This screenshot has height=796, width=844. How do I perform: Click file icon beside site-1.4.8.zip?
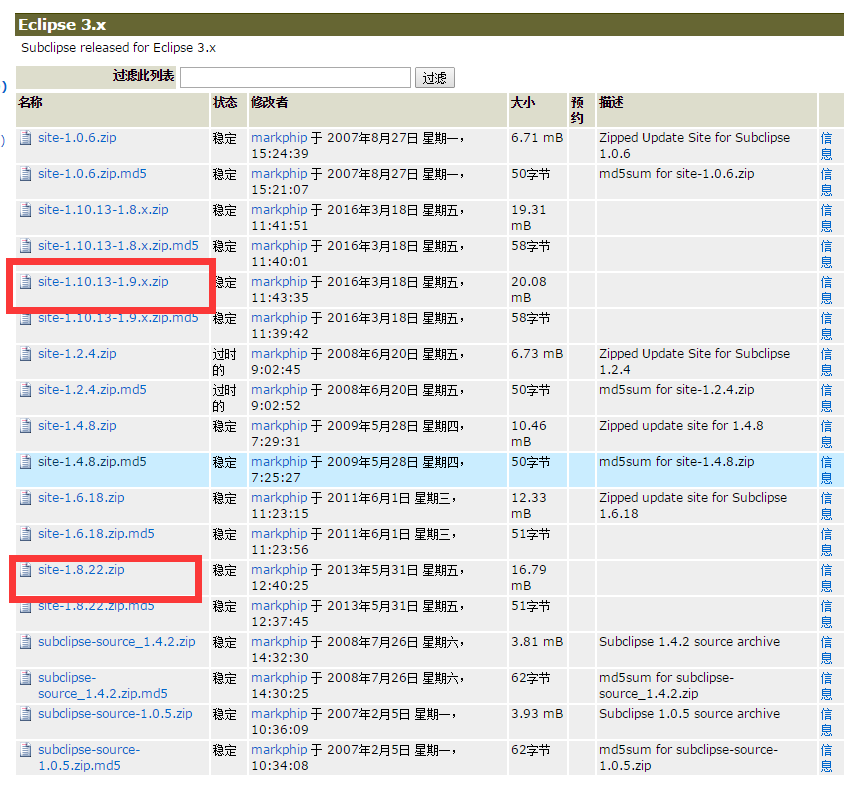pyautogui.click(x=25, y=426)
